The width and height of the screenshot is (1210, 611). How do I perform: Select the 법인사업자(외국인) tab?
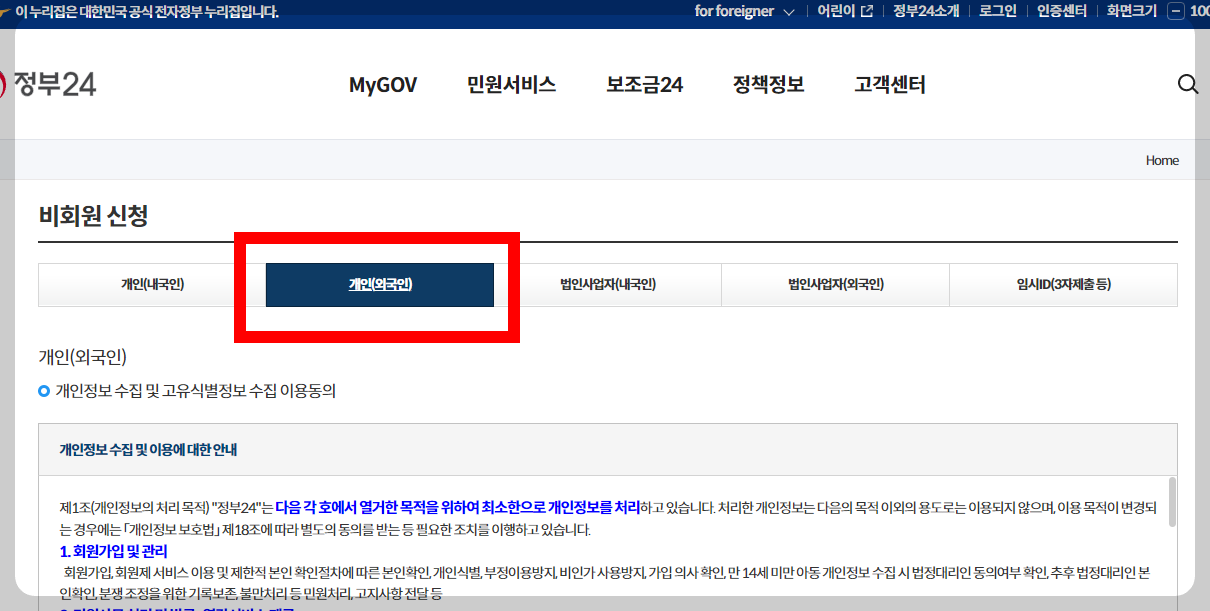[835, 285]
